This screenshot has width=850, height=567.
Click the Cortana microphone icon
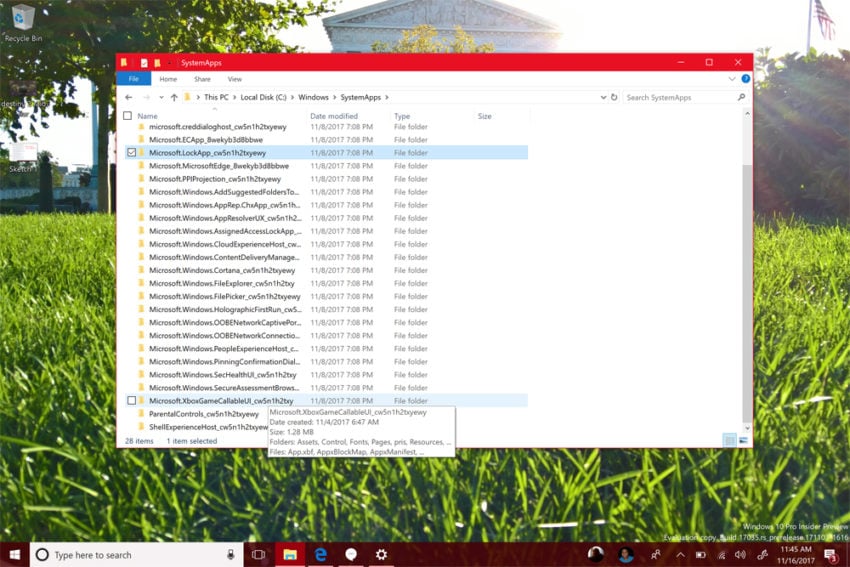[230, 555]
